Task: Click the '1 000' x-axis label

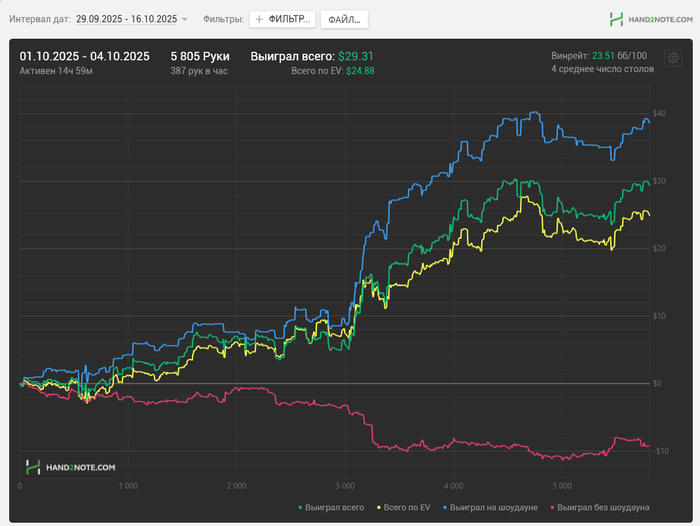Action: [x=128, y=486]
